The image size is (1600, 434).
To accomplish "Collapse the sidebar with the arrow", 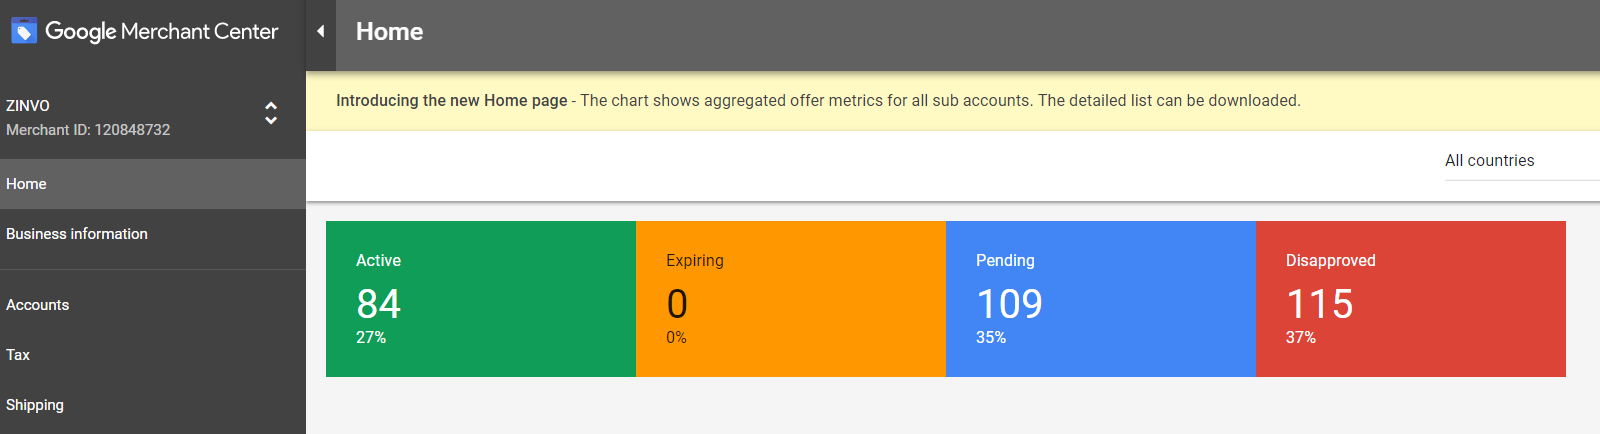I will click(320, 31).
